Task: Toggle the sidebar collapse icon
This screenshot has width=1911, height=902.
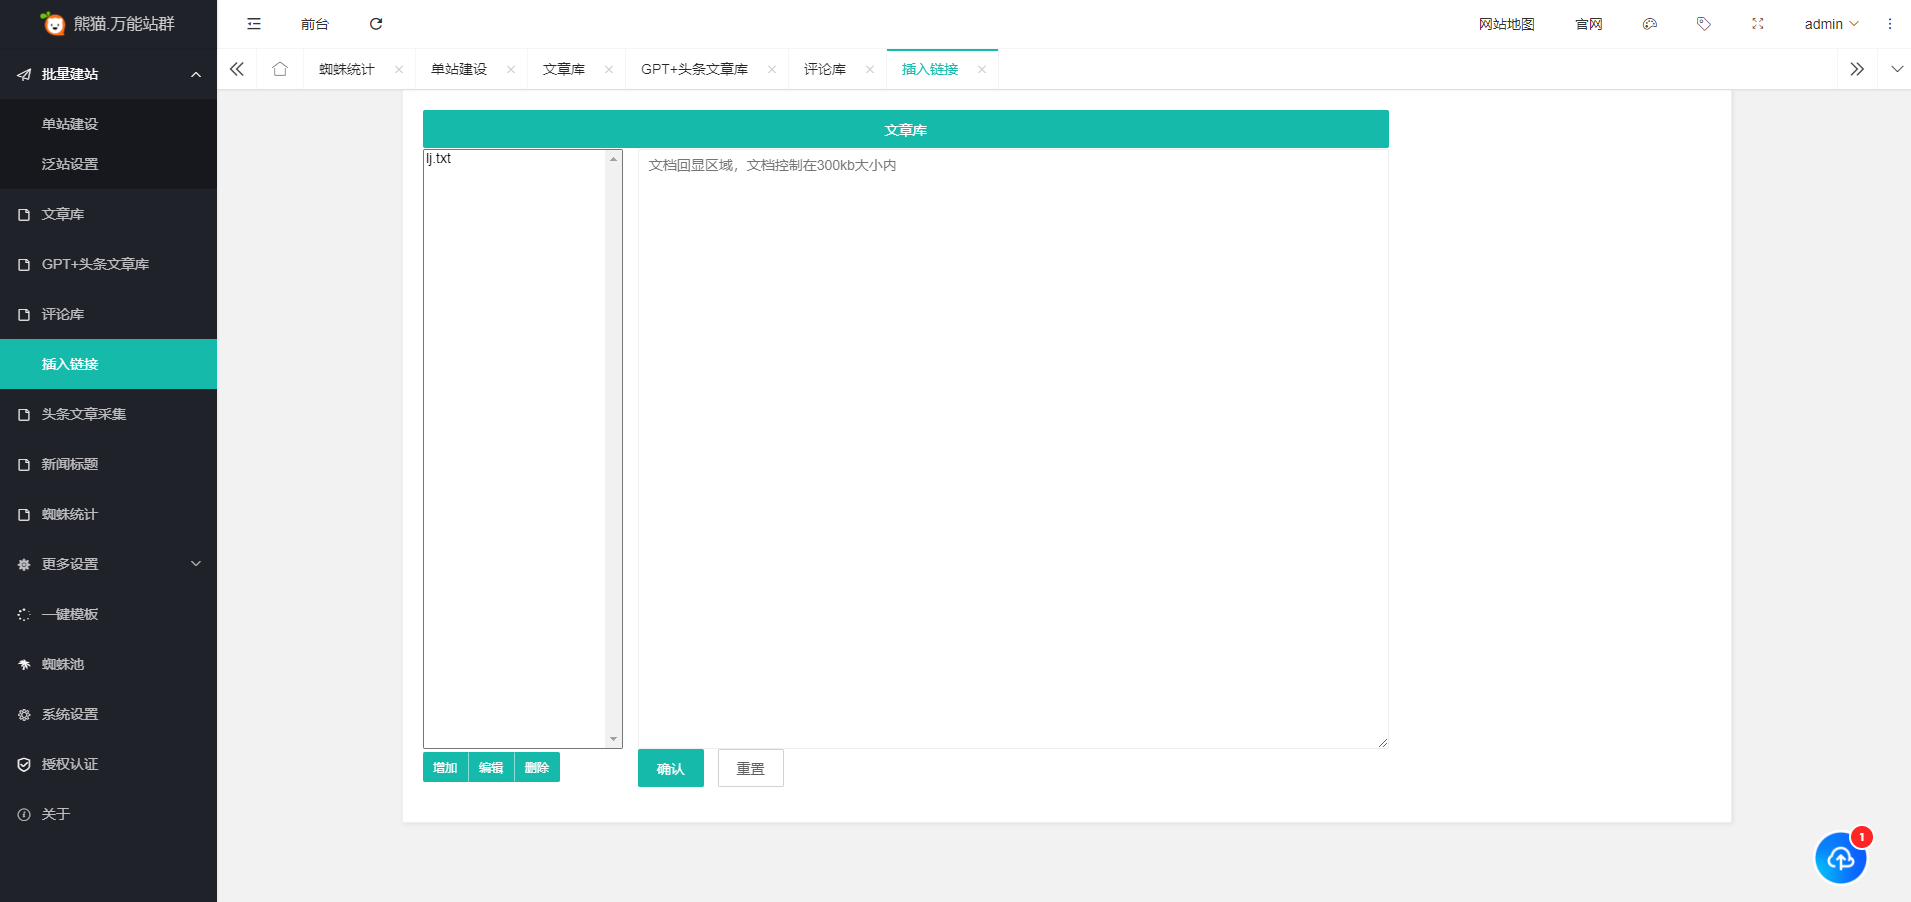Action: [254, 24]
